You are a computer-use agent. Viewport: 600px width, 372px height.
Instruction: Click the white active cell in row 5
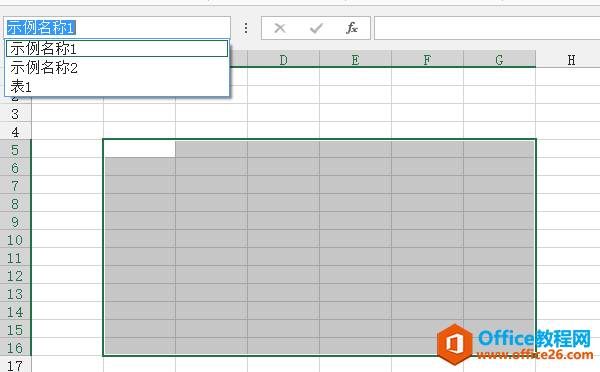point(140,149)
